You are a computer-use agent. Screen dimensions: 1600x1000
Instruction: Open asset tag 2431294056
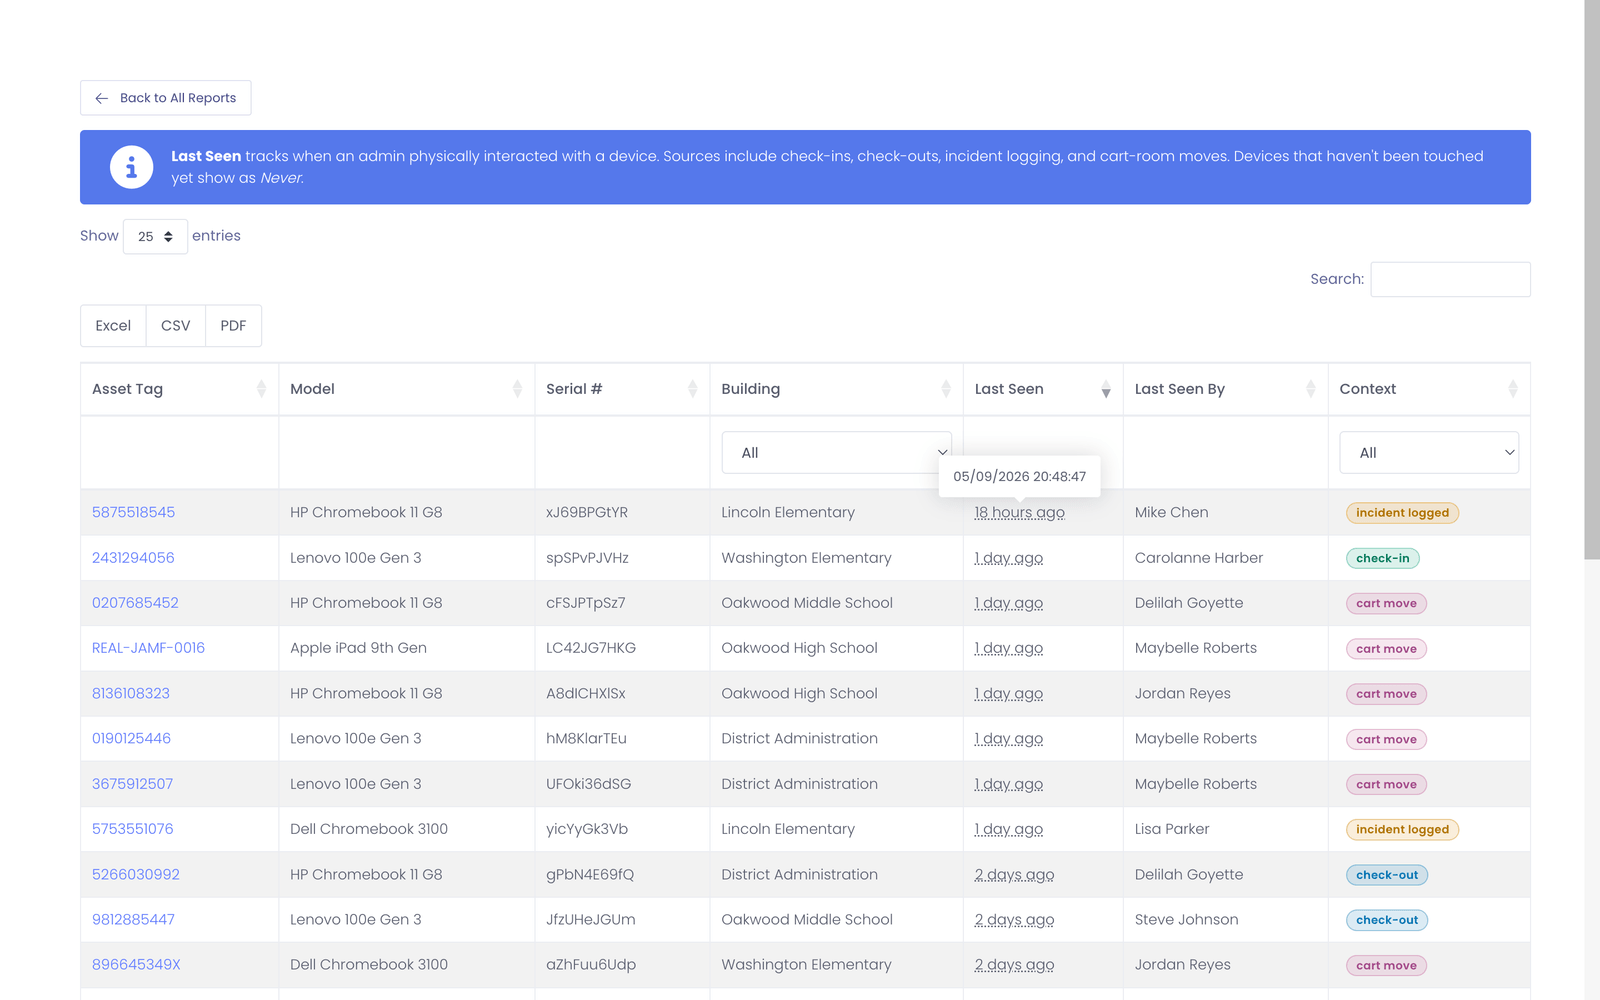point(133,558)
